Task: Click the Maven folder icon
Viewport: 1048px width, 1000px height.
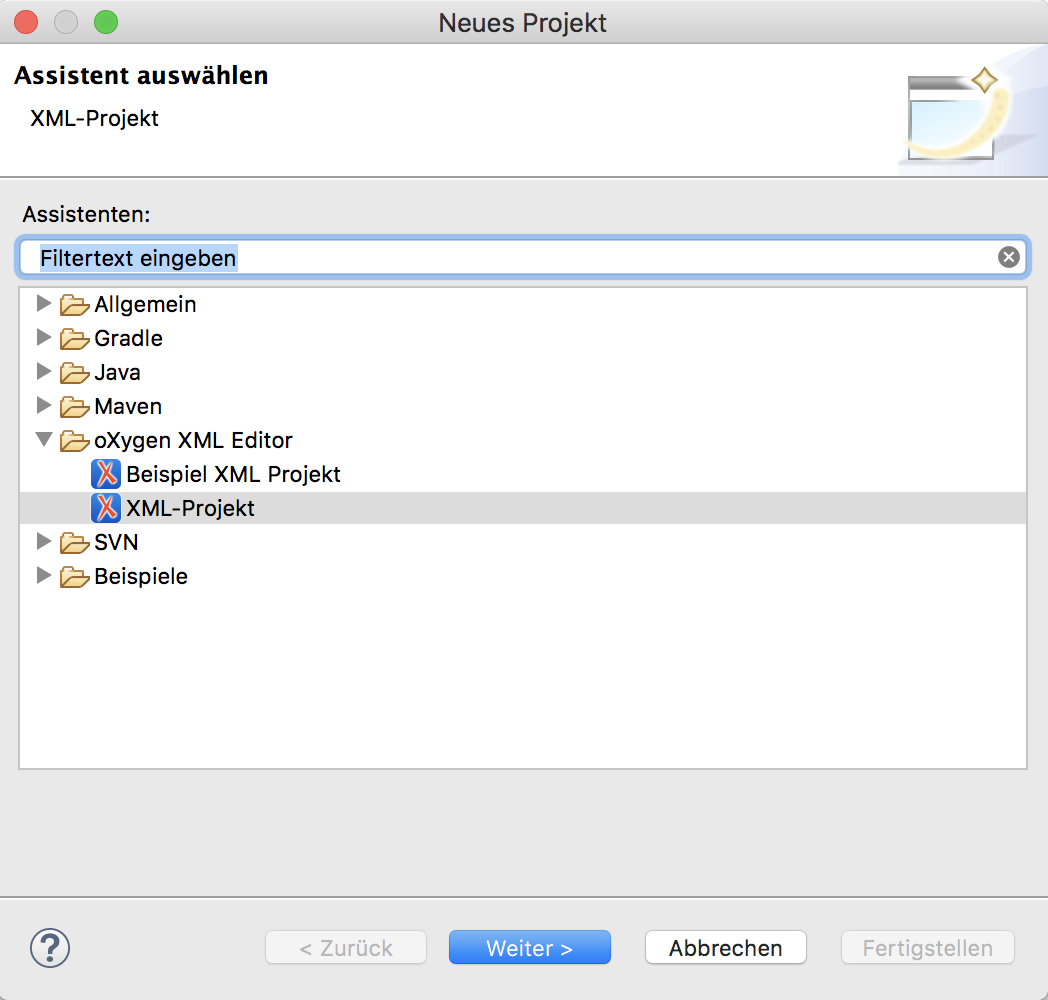Action: point(75,407)
